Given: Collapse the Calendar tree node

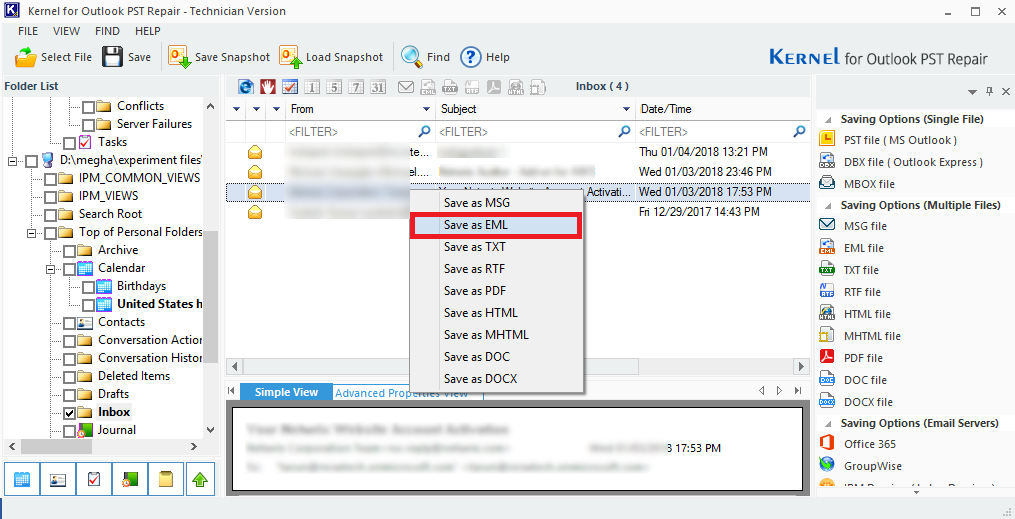Looking at the screenshot, I should (x=50, y=269).
